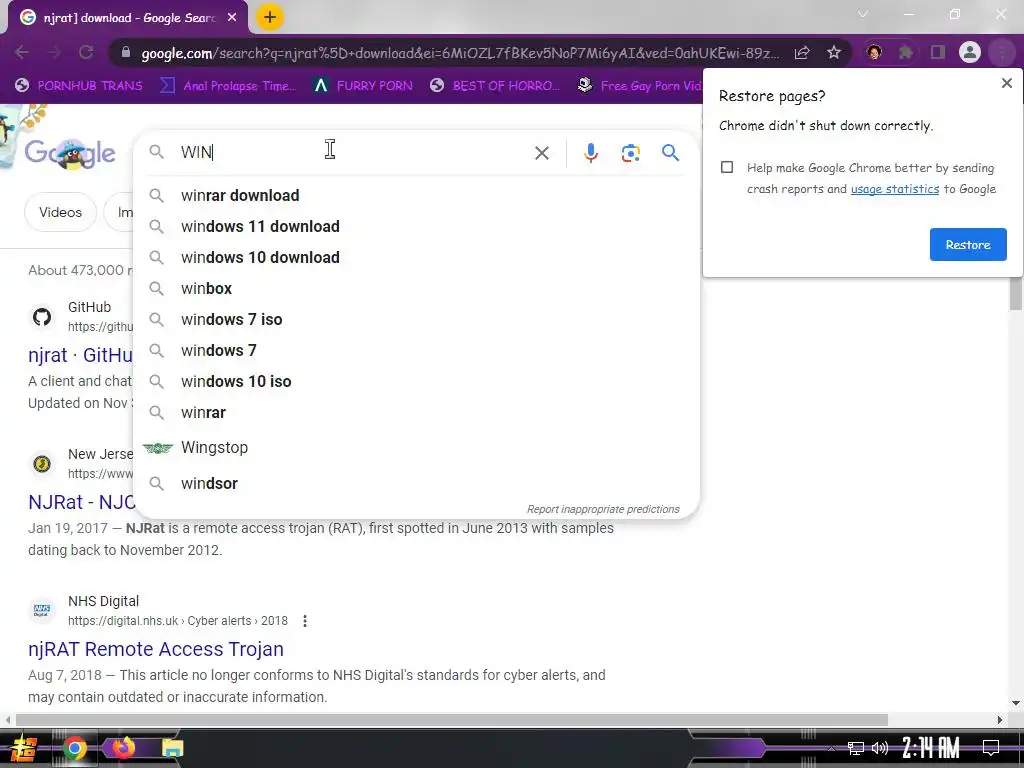Open network status in system tray

point(856,748)
